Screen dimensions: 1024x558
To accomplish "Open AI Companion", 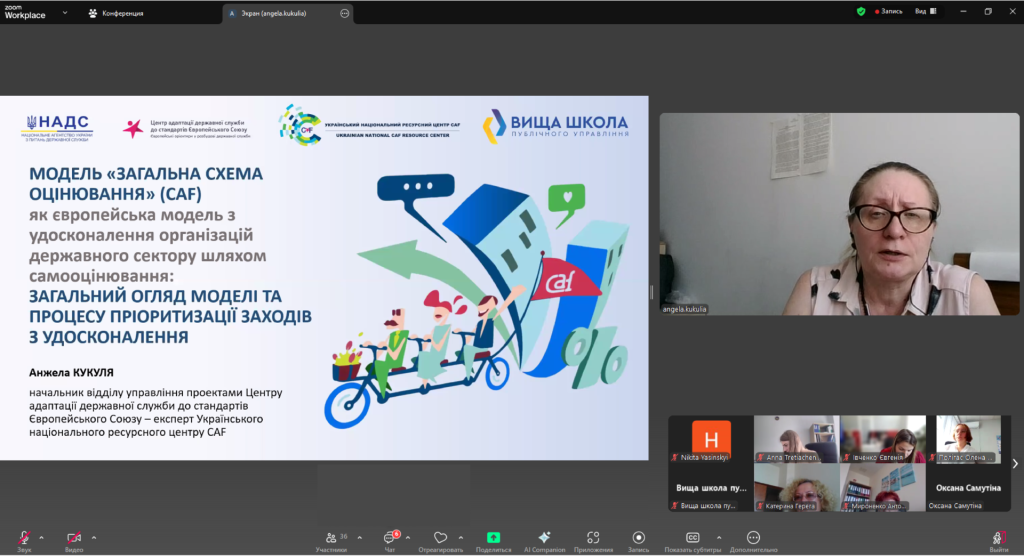I will [544, 538].
